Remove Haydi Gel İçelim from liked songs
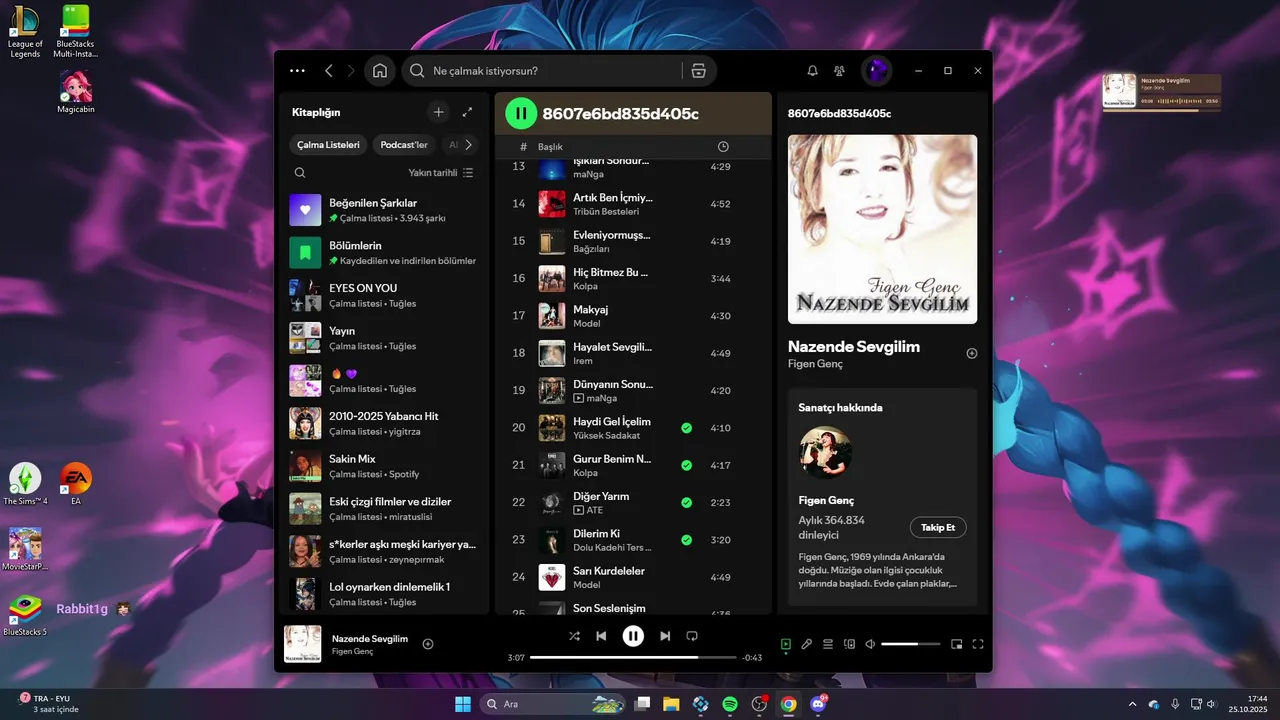This screenshot has width=1280, height=720. (686, 428)
